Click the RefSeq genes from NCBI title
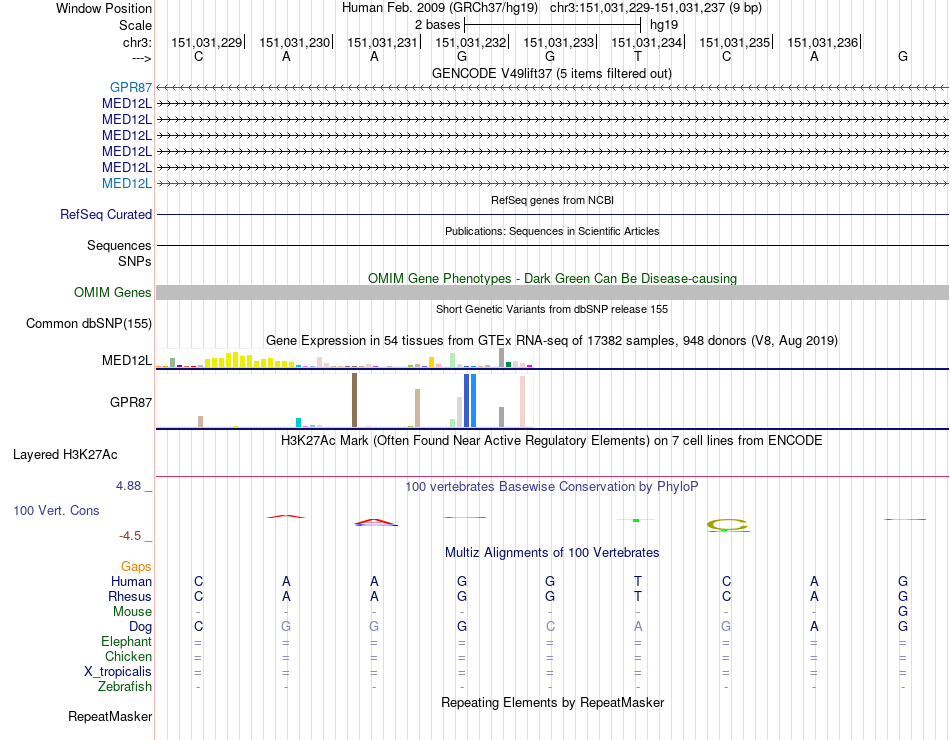The width and height of the screenshot is (950, 740). point(552,200)
